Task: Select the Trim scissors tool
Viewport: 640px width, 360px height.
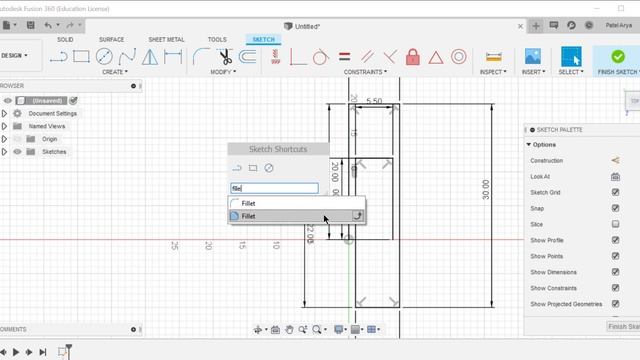Action: 224,57
